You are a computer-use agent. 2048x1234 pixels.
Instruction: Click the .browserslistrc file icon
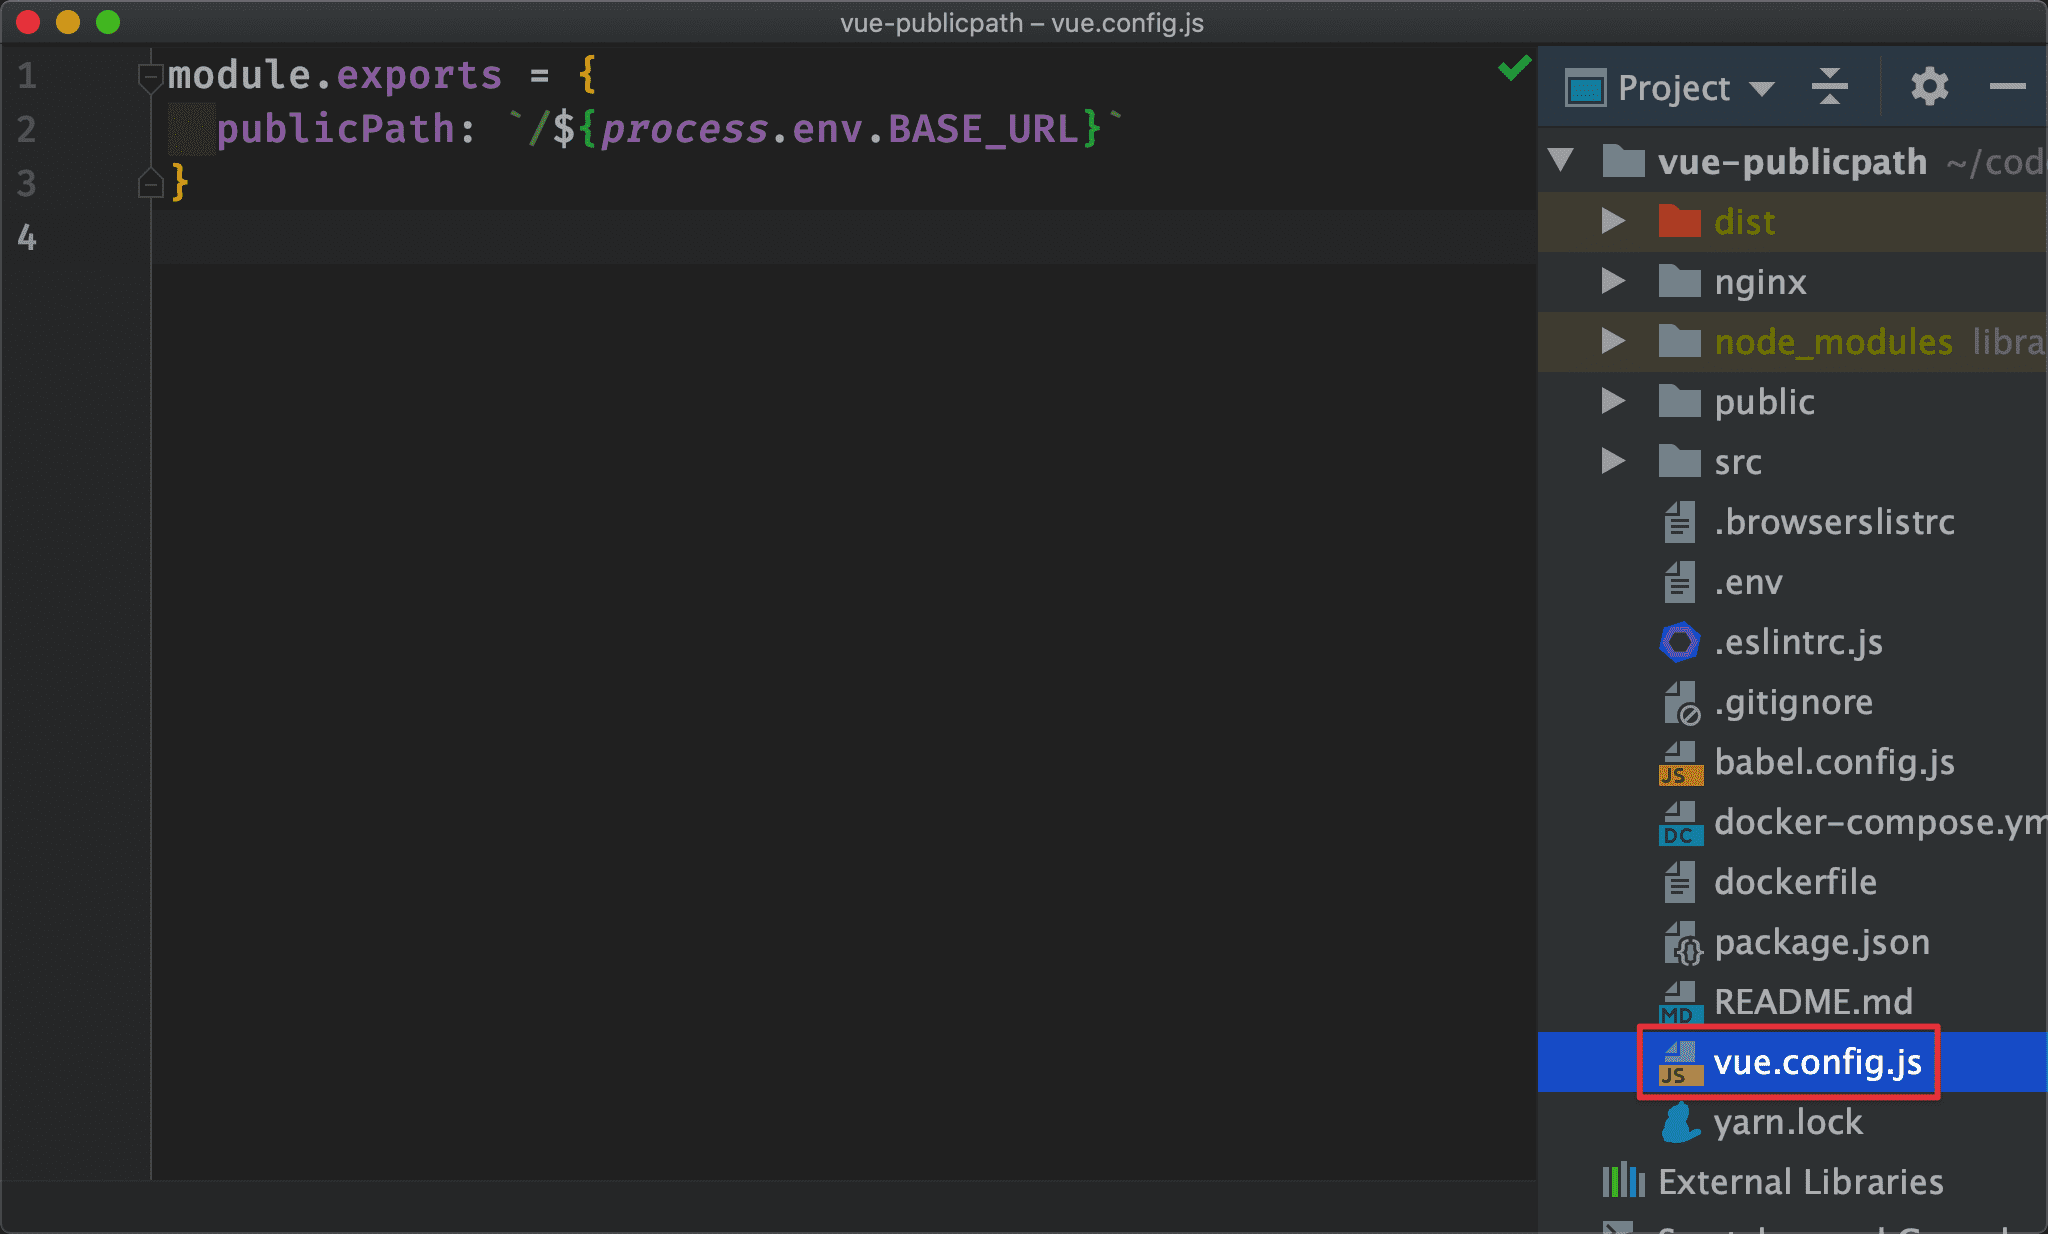click(1679, 522)
